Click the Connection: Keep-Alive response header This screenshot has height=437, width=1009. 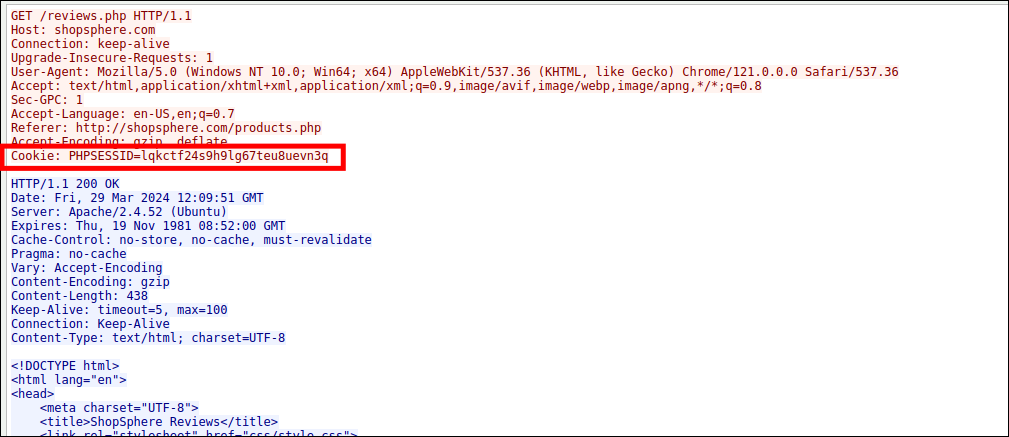pyautogui.click(x=90, y=324)
